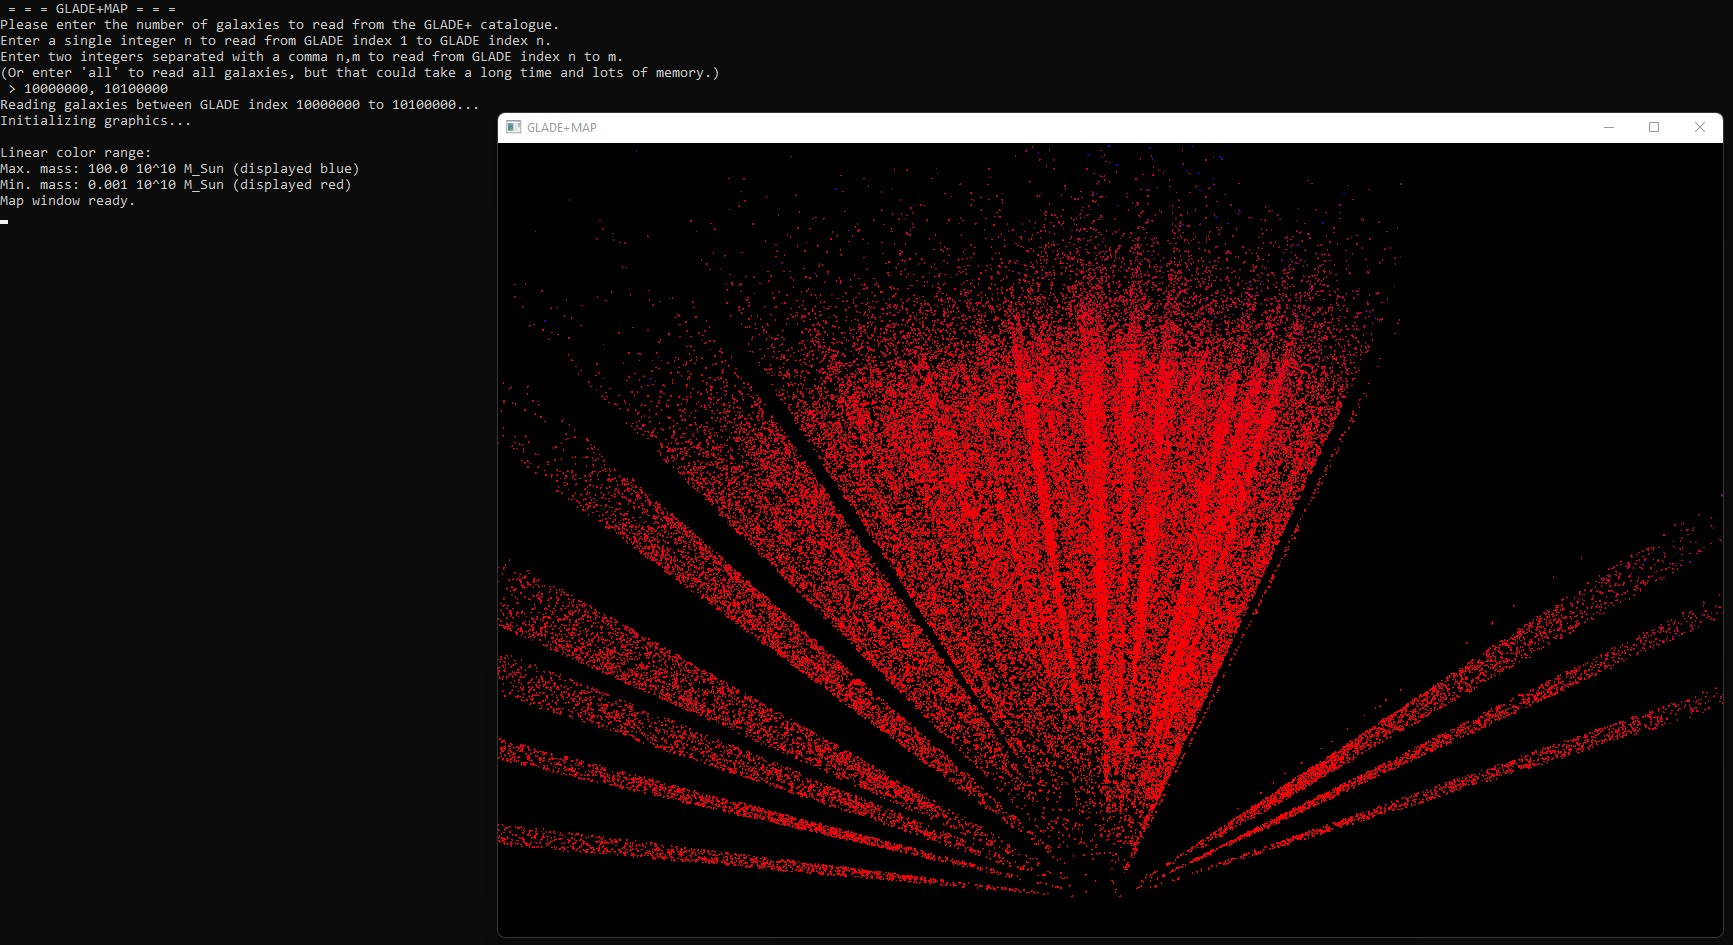Click the GLADE+MAP window app icon
The width and height of the screenshot is (1733, 945).
pyautogui.click(x=514, y=127)
